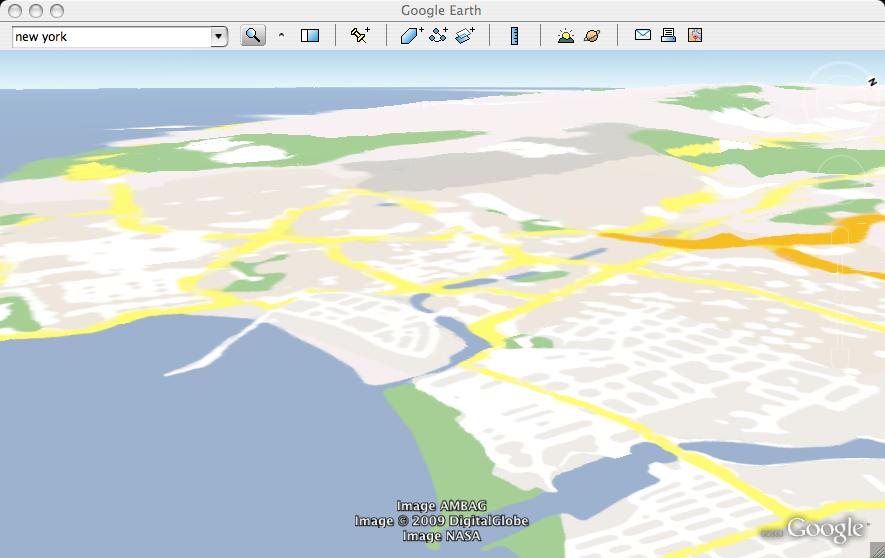Add a polygon to the map
This screenshot has width=885, height=558.
point(412,36)
